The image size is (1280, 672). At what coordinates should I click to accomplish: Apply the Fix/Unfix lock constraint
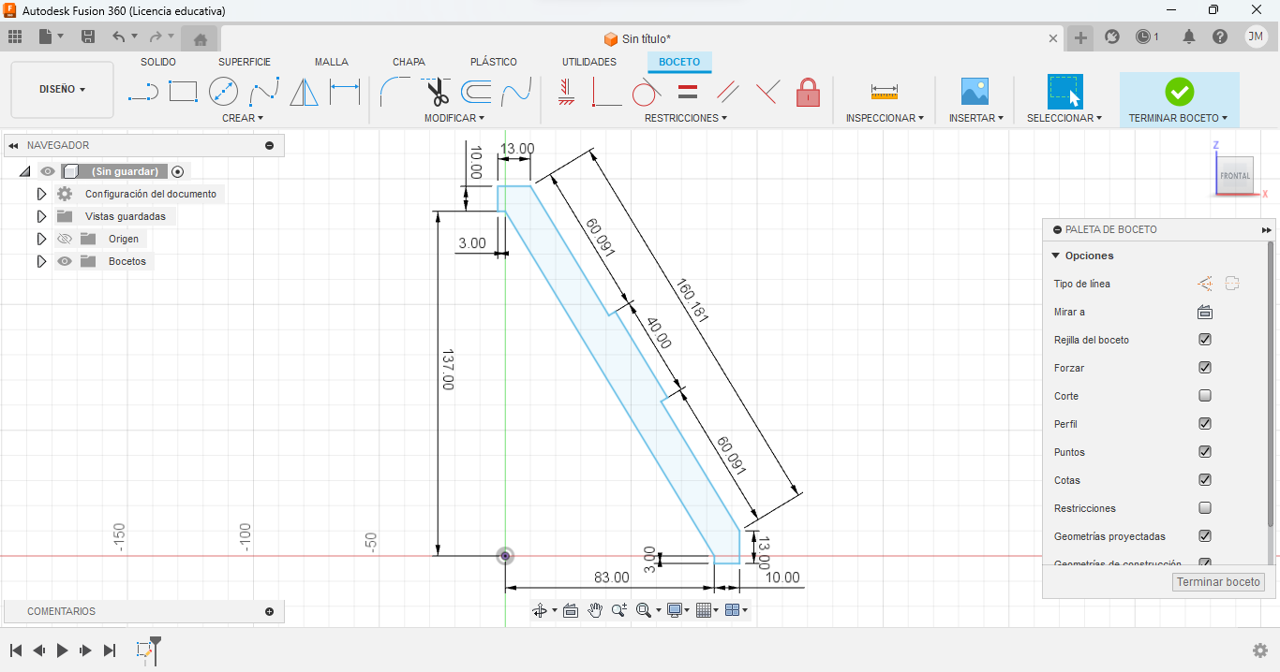[x=808, y=93]
